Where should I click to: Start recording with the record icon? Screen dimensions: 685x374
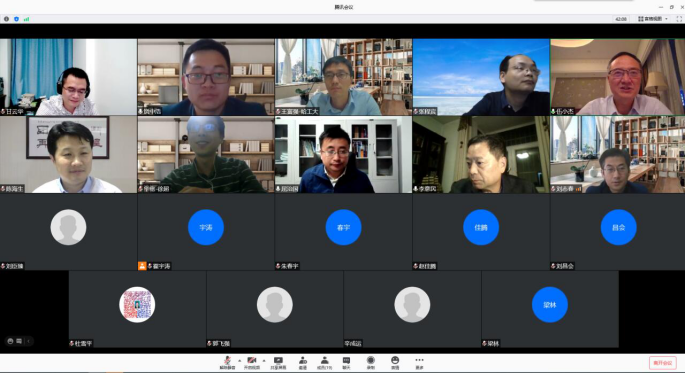pos(370,363)
